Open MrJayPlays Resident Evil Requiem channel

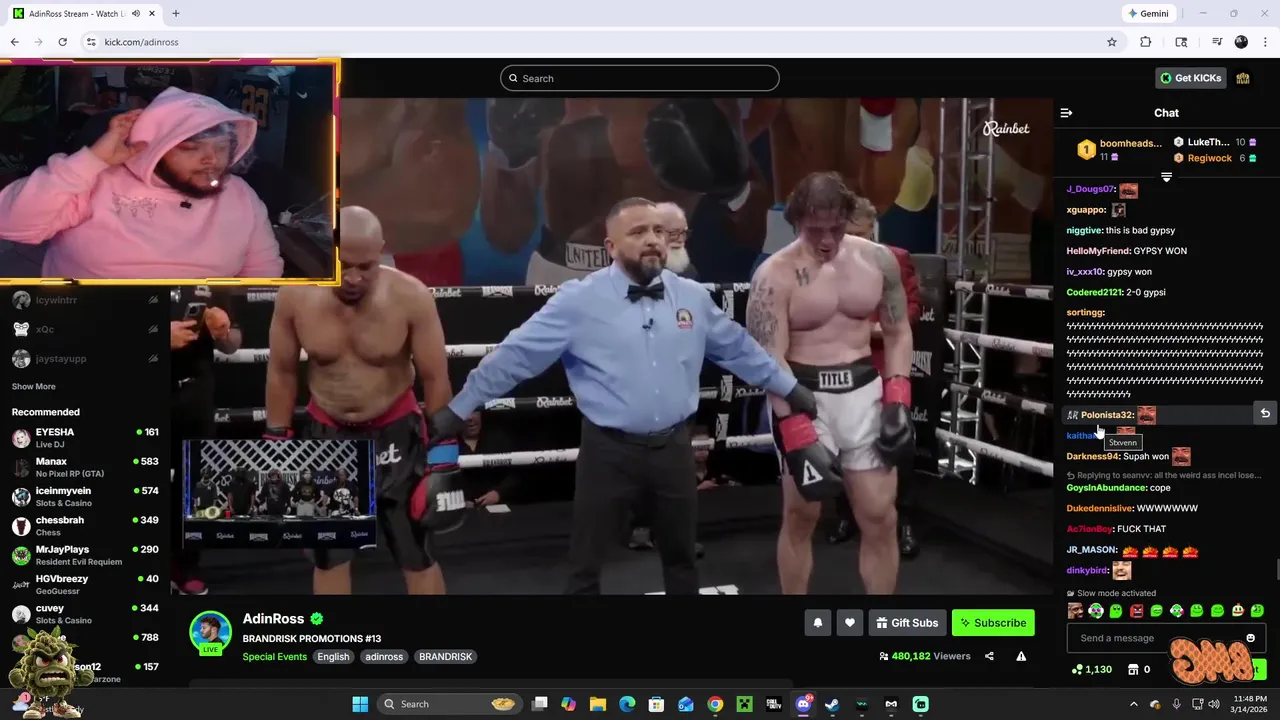point(85,555)
